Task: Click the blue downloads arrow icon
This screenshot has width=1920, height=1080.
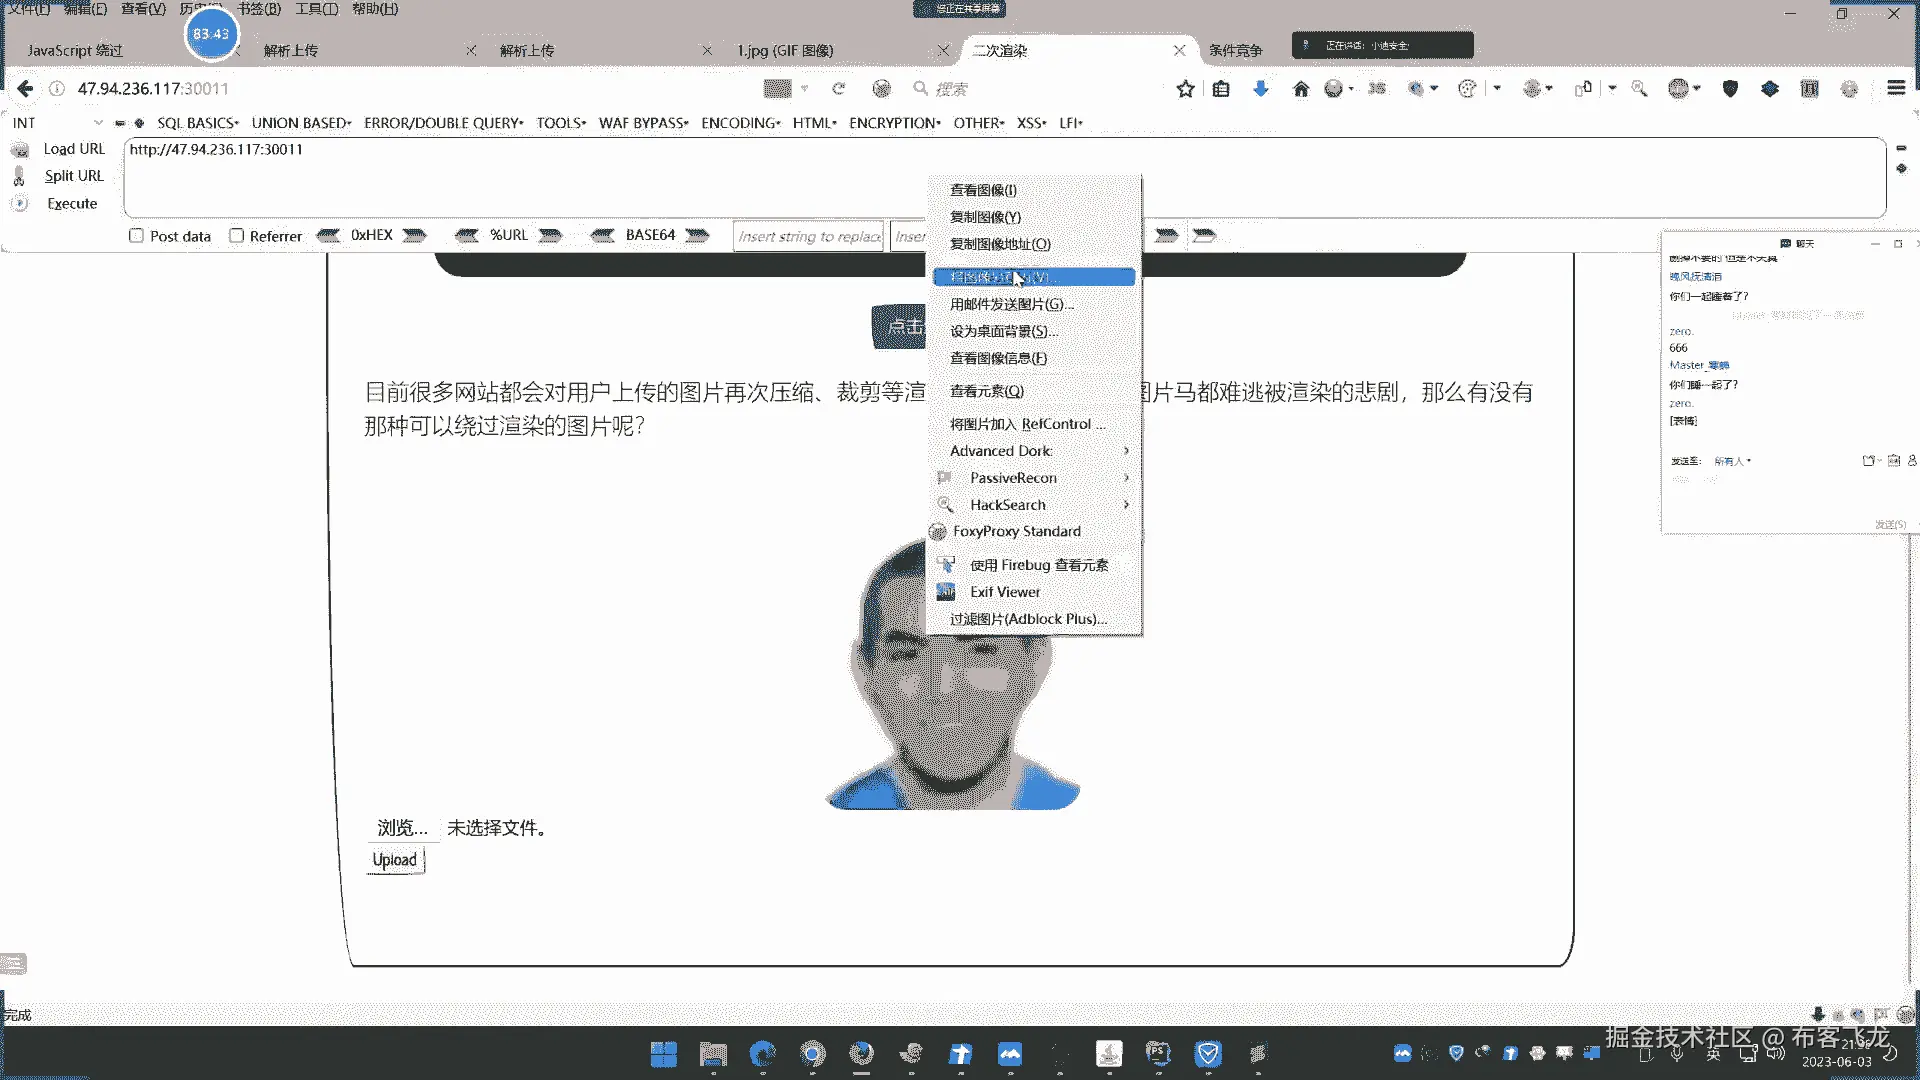Action: click(1261, 89)
